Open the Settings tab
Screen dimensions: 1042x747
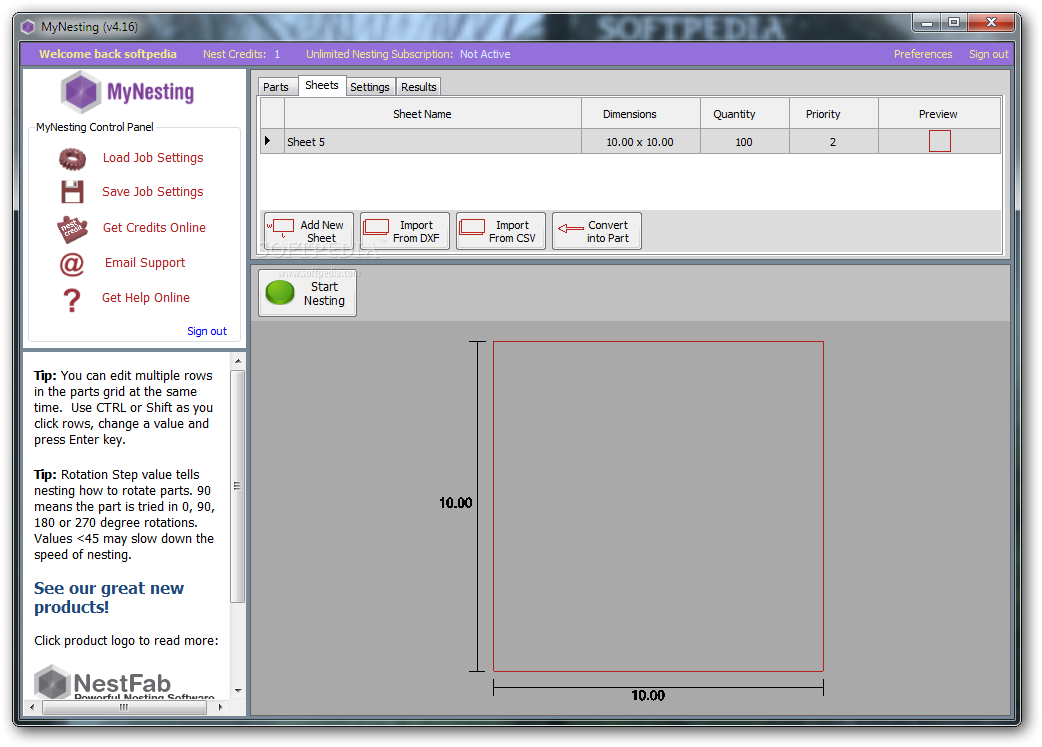pos(370,87)
